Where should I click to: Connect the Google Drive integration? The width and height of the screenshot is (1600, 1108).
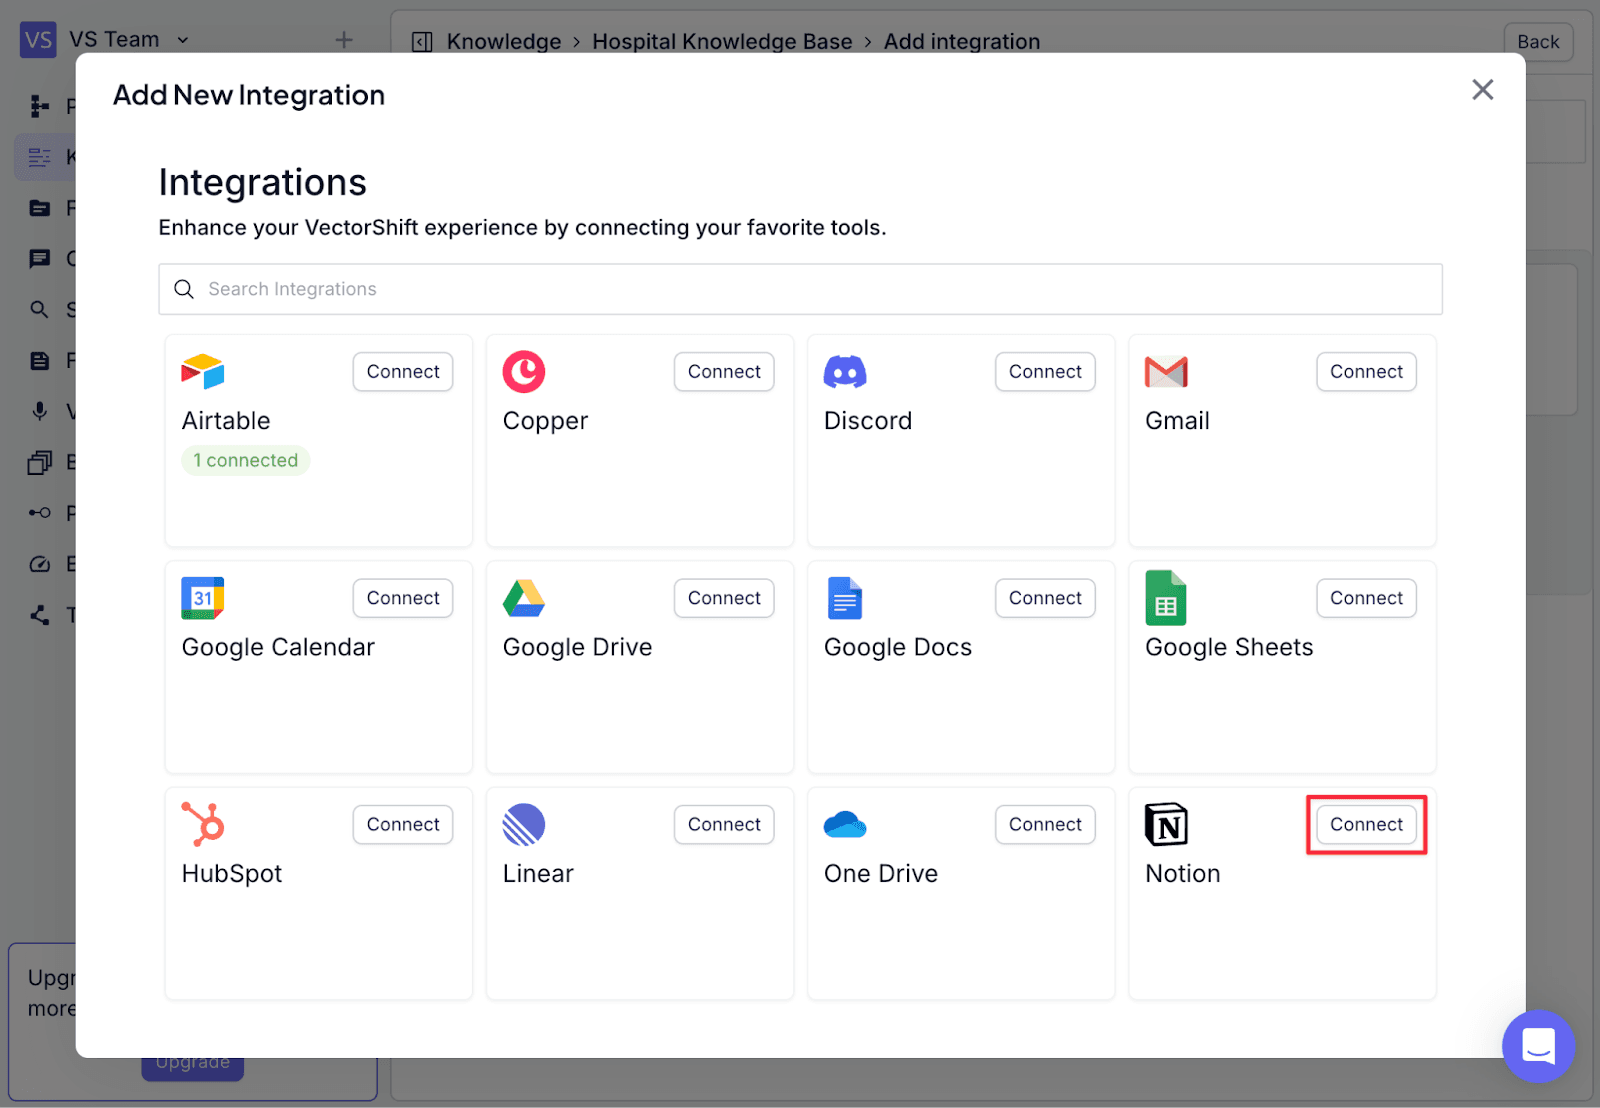tap(724, 598)
